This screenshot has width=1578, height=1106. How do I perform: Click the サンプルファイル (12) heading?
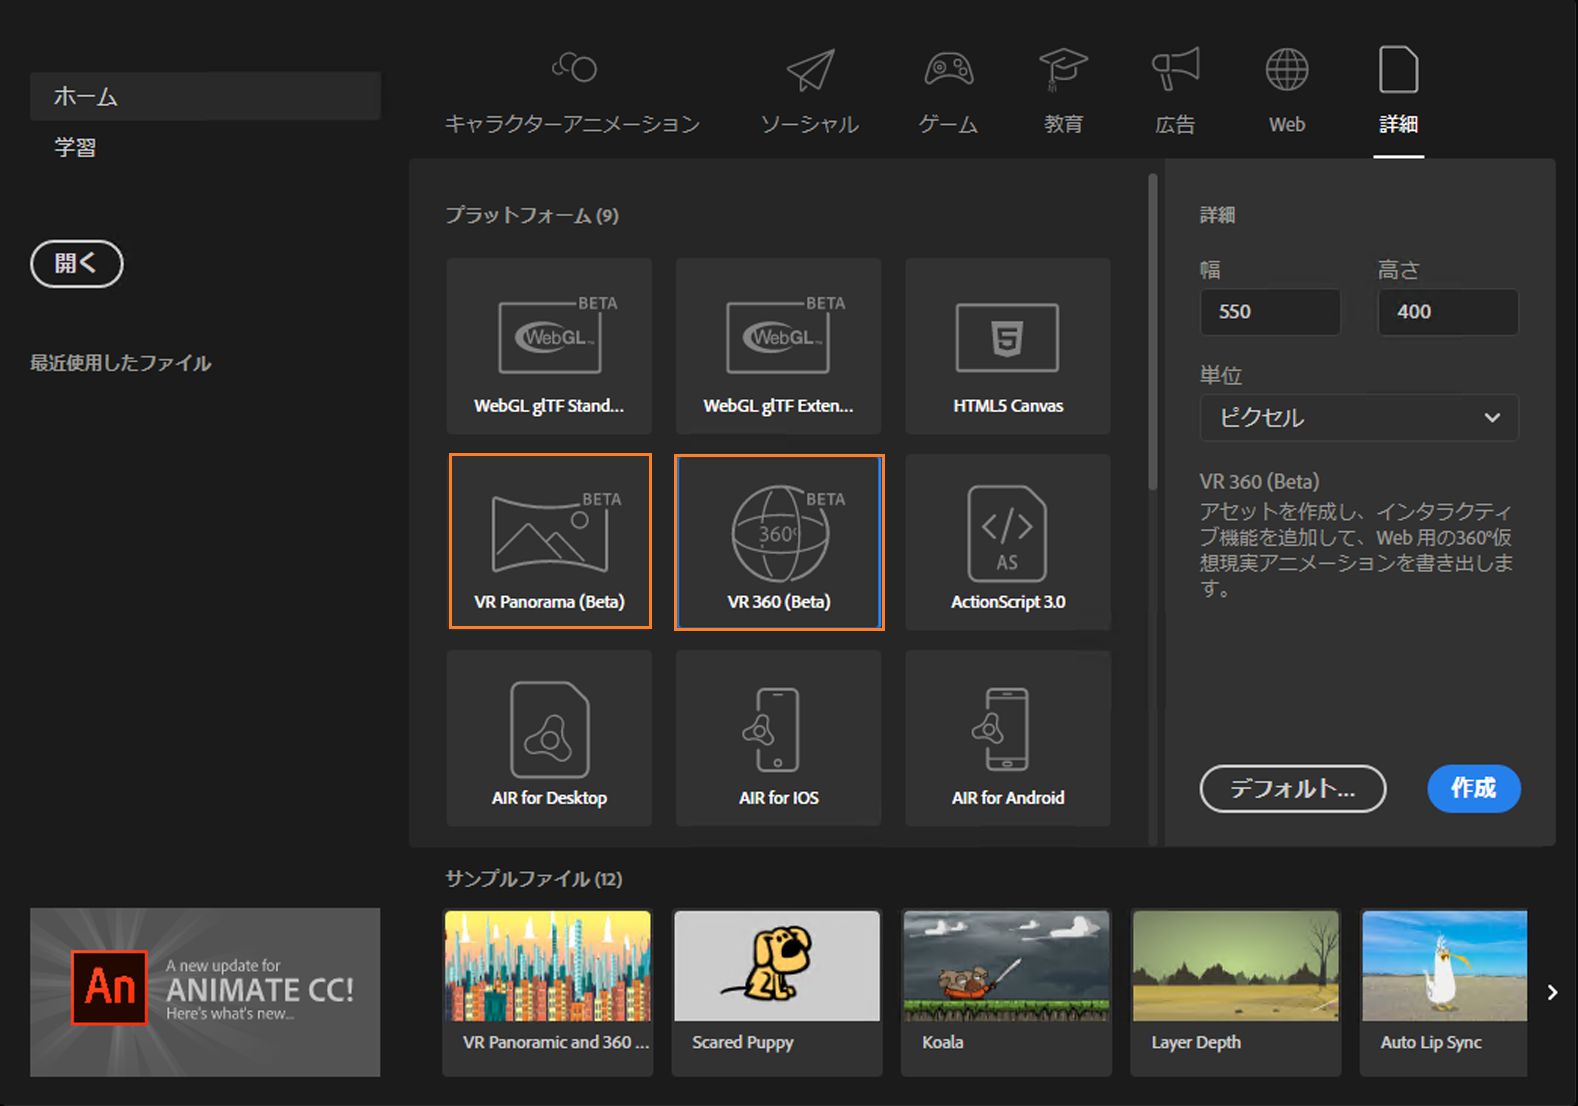(x=534, y=879)
